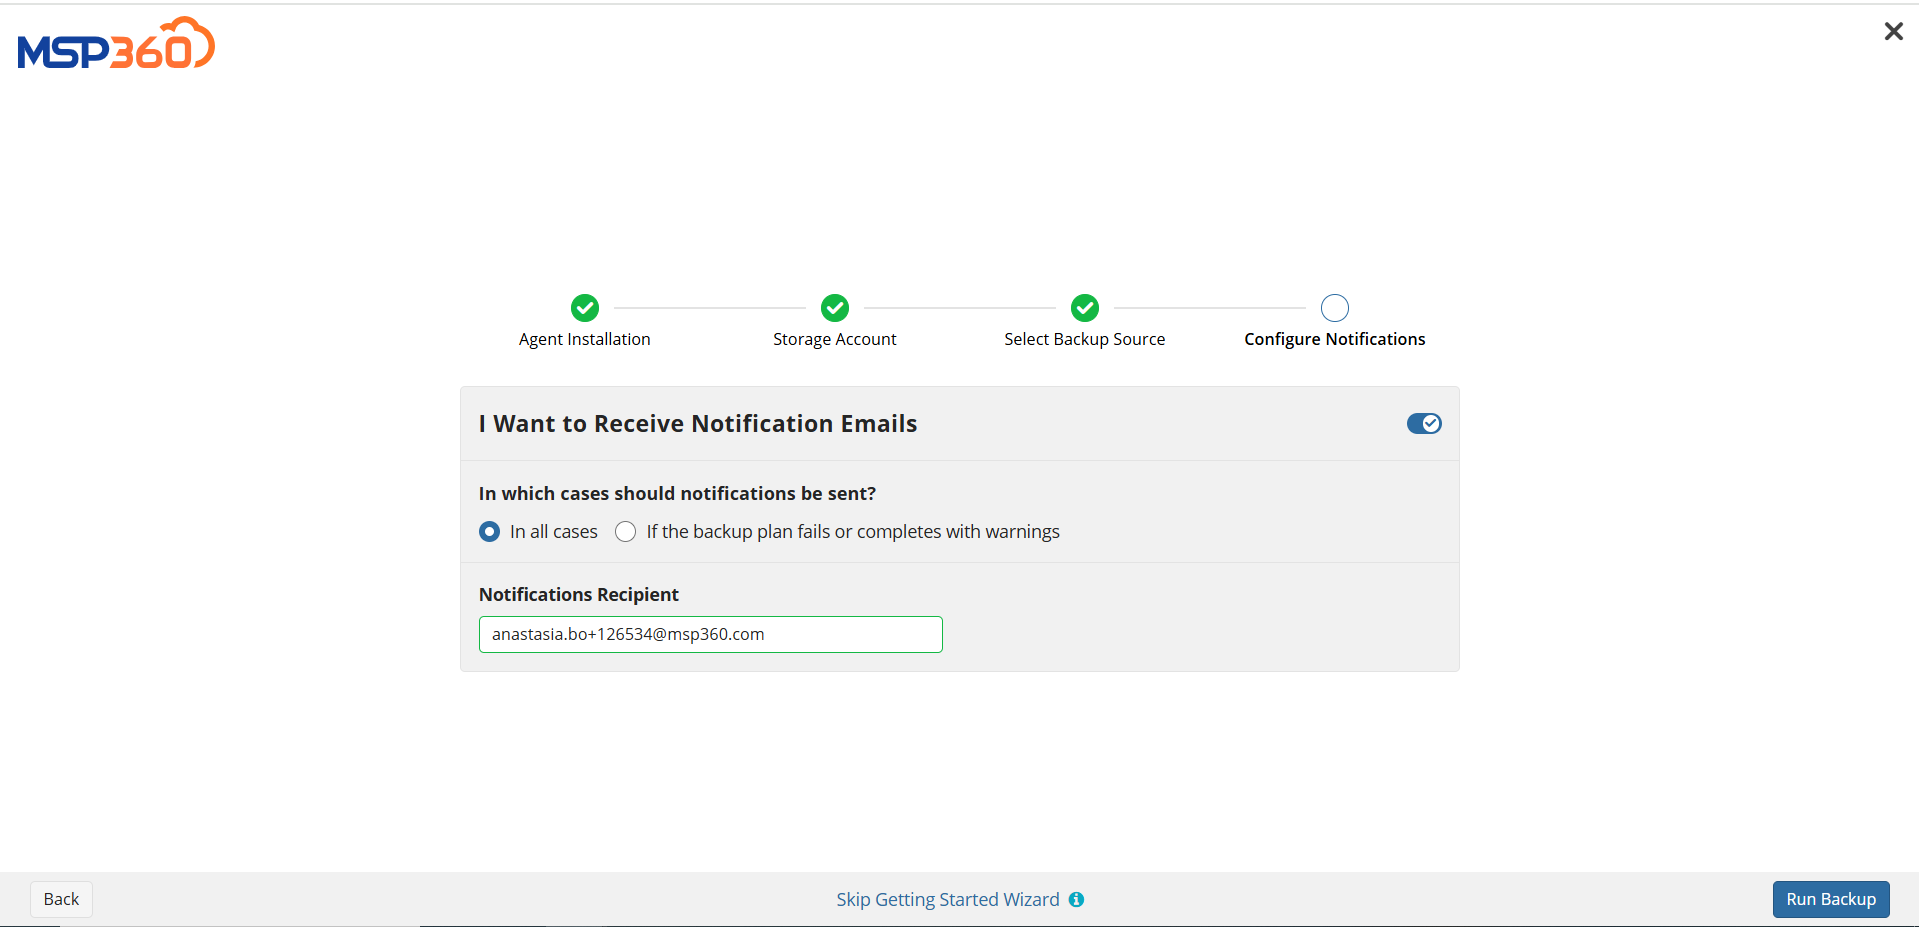This screenshot has height=927, width=1919.
Task: Click the Storage Account completed checkmark icon
Action: click(x=834, y=308)
